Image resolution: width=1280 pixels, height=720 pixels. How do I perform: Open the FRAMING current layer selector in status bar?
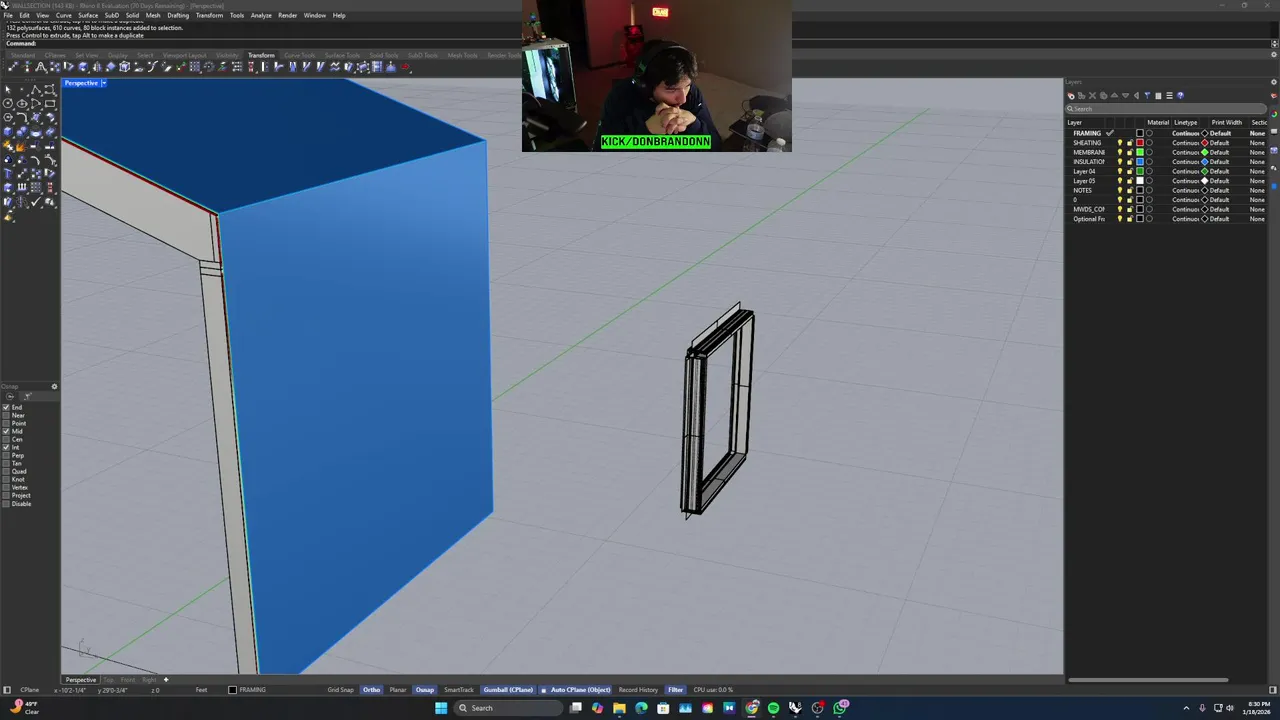tap(247, 690)
